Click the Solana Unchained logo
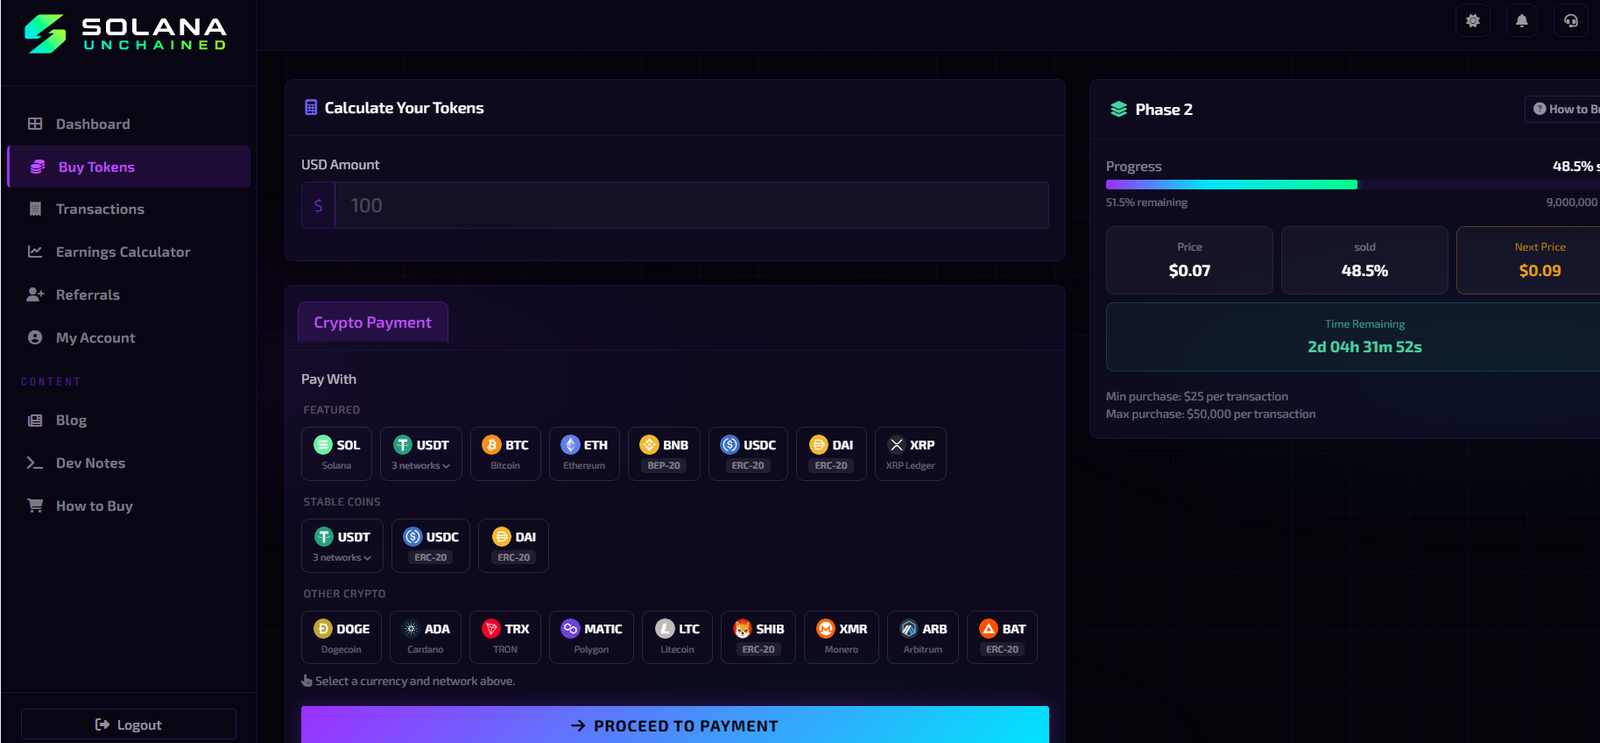The height and width of the screenshot is (743, 1600). [x=126, y=33]
